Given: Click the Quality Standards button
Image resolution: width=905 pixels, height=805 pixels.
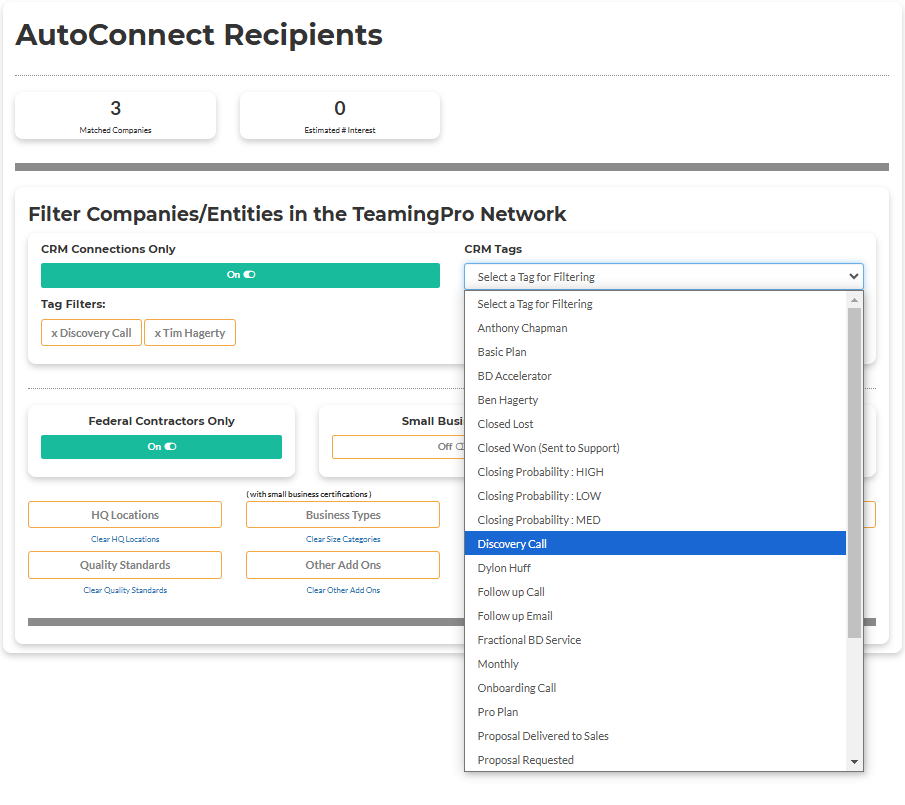Looking at the screenshot, I should click(x=124, y=565).
